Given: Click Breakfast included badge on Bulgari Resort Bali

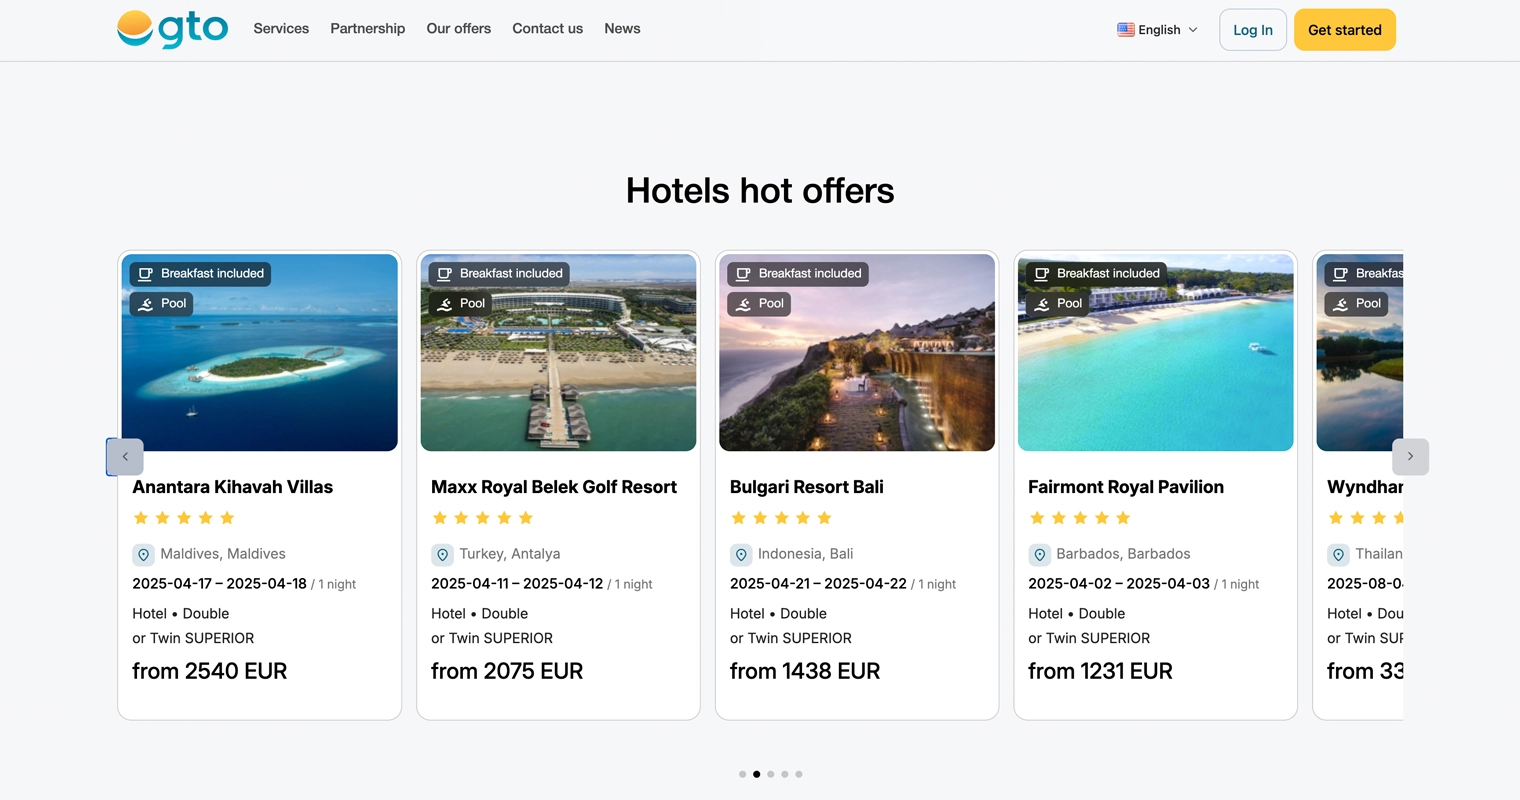Looking at the screenshot, I should click(x=798, y=274).
